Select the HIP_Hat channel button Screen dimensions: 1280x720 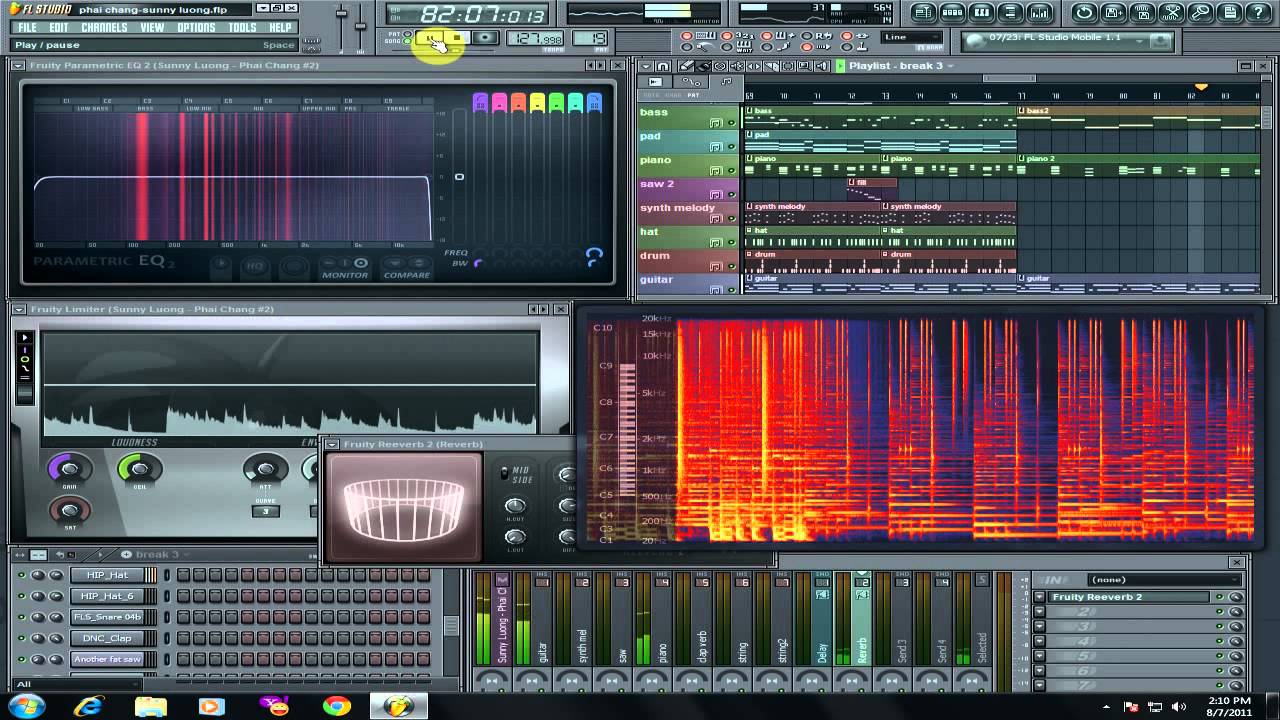pyautogui.click(x=107, y=575)
